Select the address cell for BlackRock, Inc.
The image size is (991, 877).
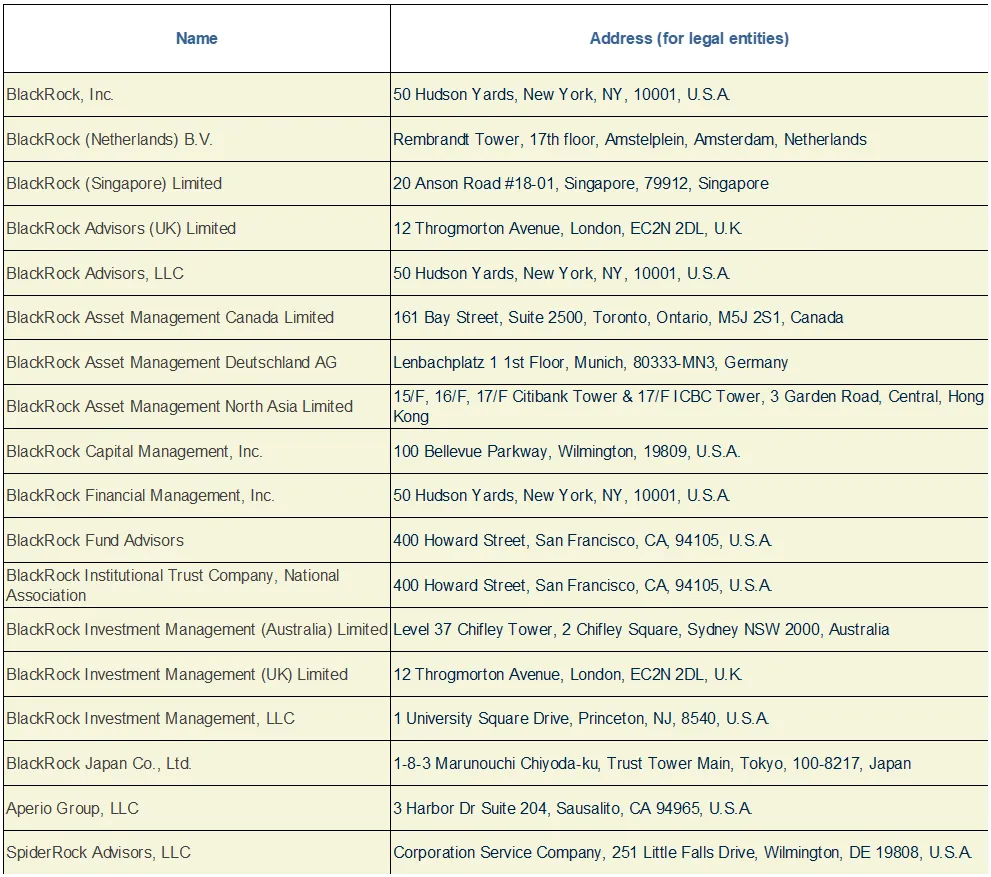click(689, 95)
